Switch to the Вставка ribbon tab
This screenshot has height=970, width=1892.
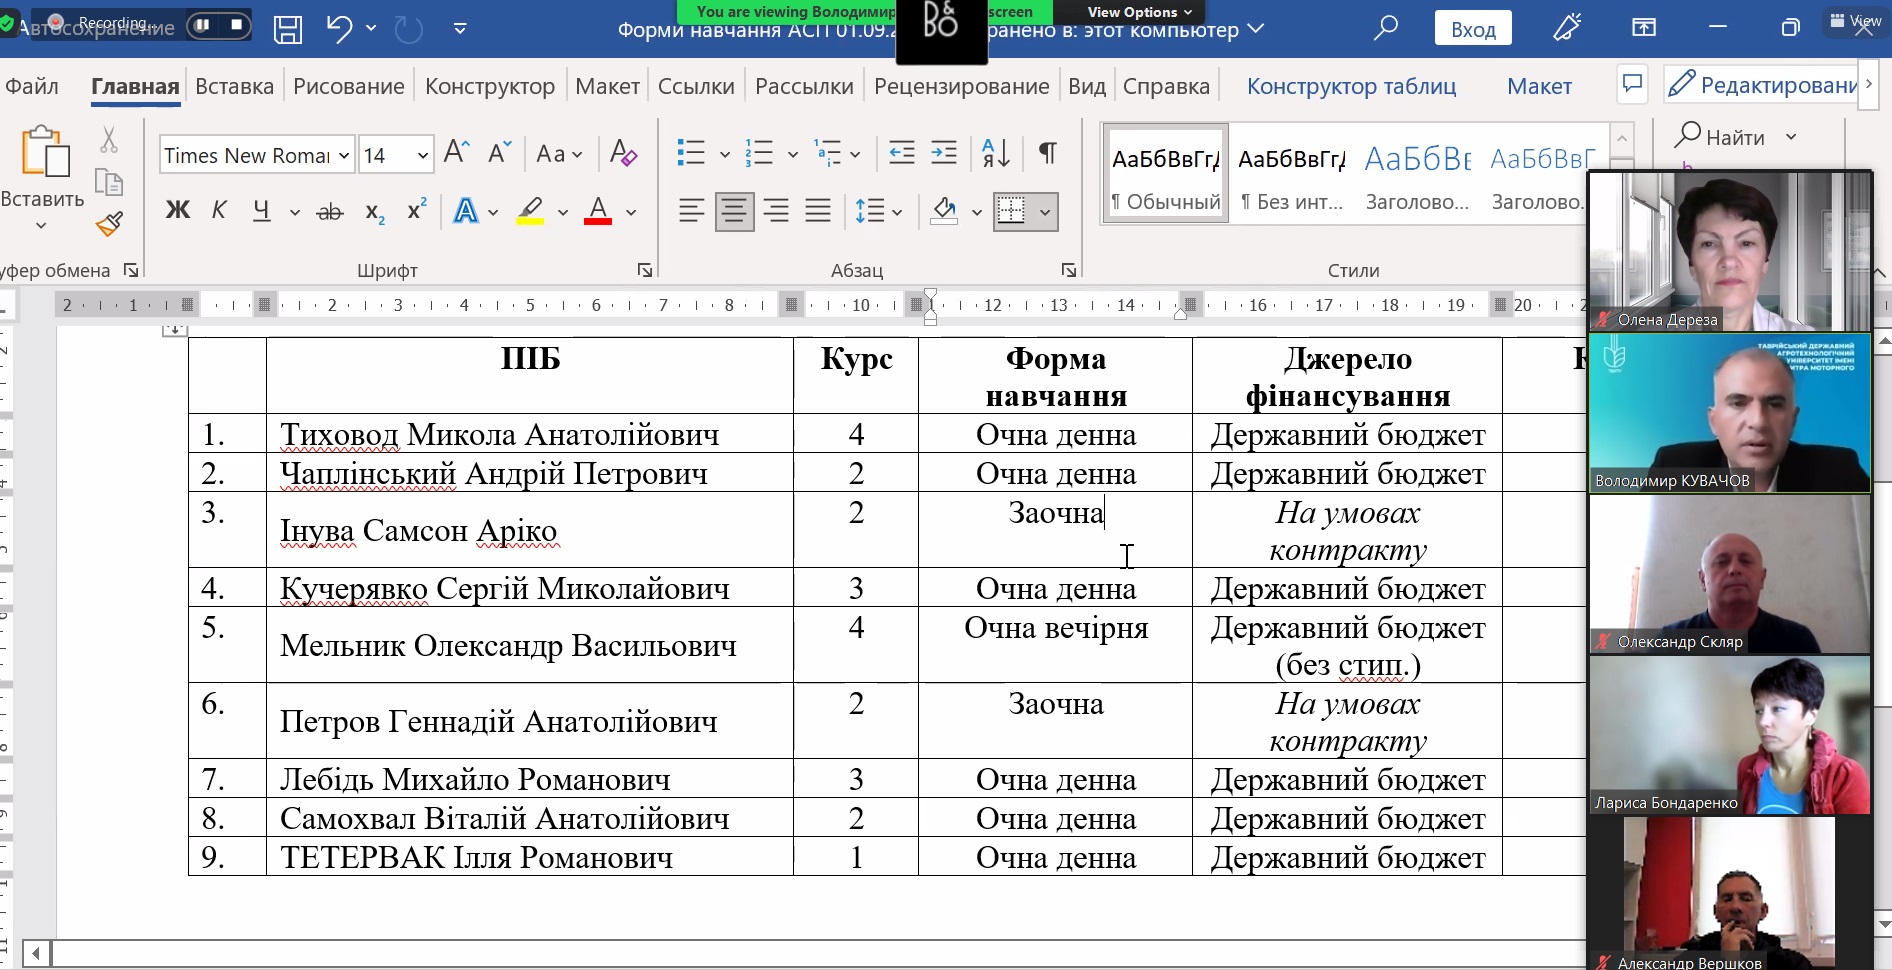[x=234, y=87]
